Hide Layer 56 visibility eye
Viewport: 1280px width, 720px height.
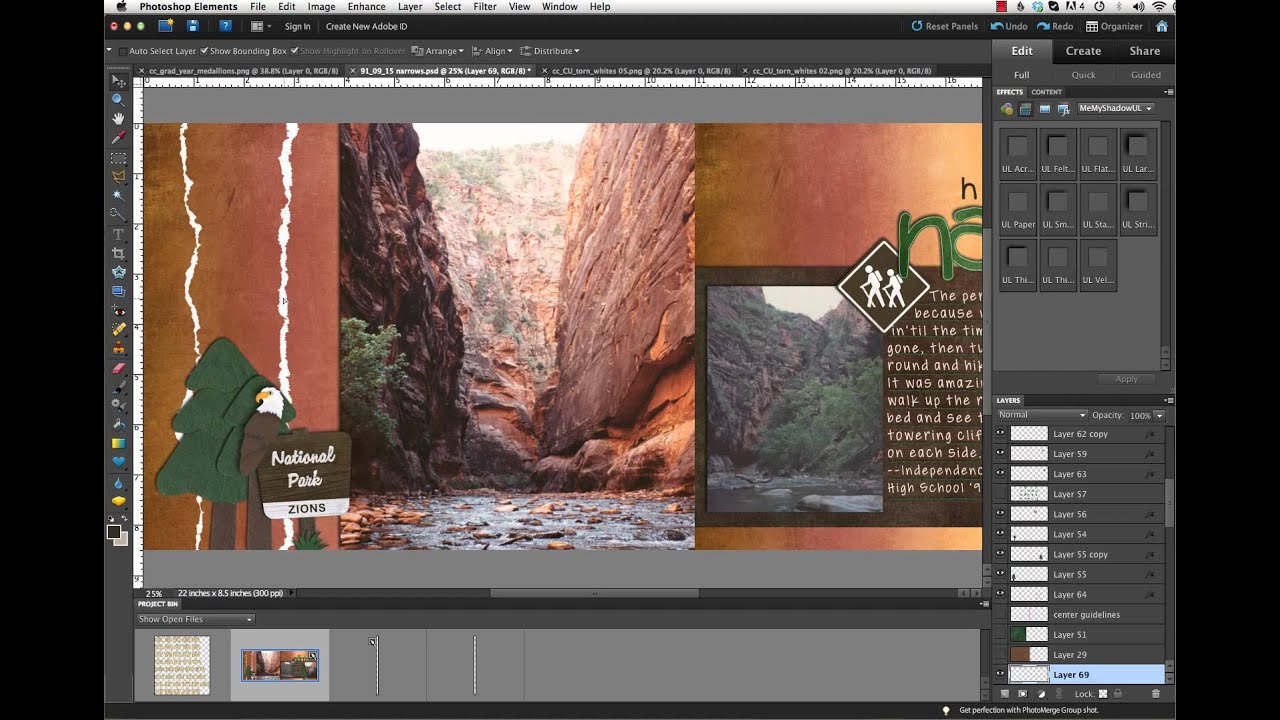(1000, 513)
